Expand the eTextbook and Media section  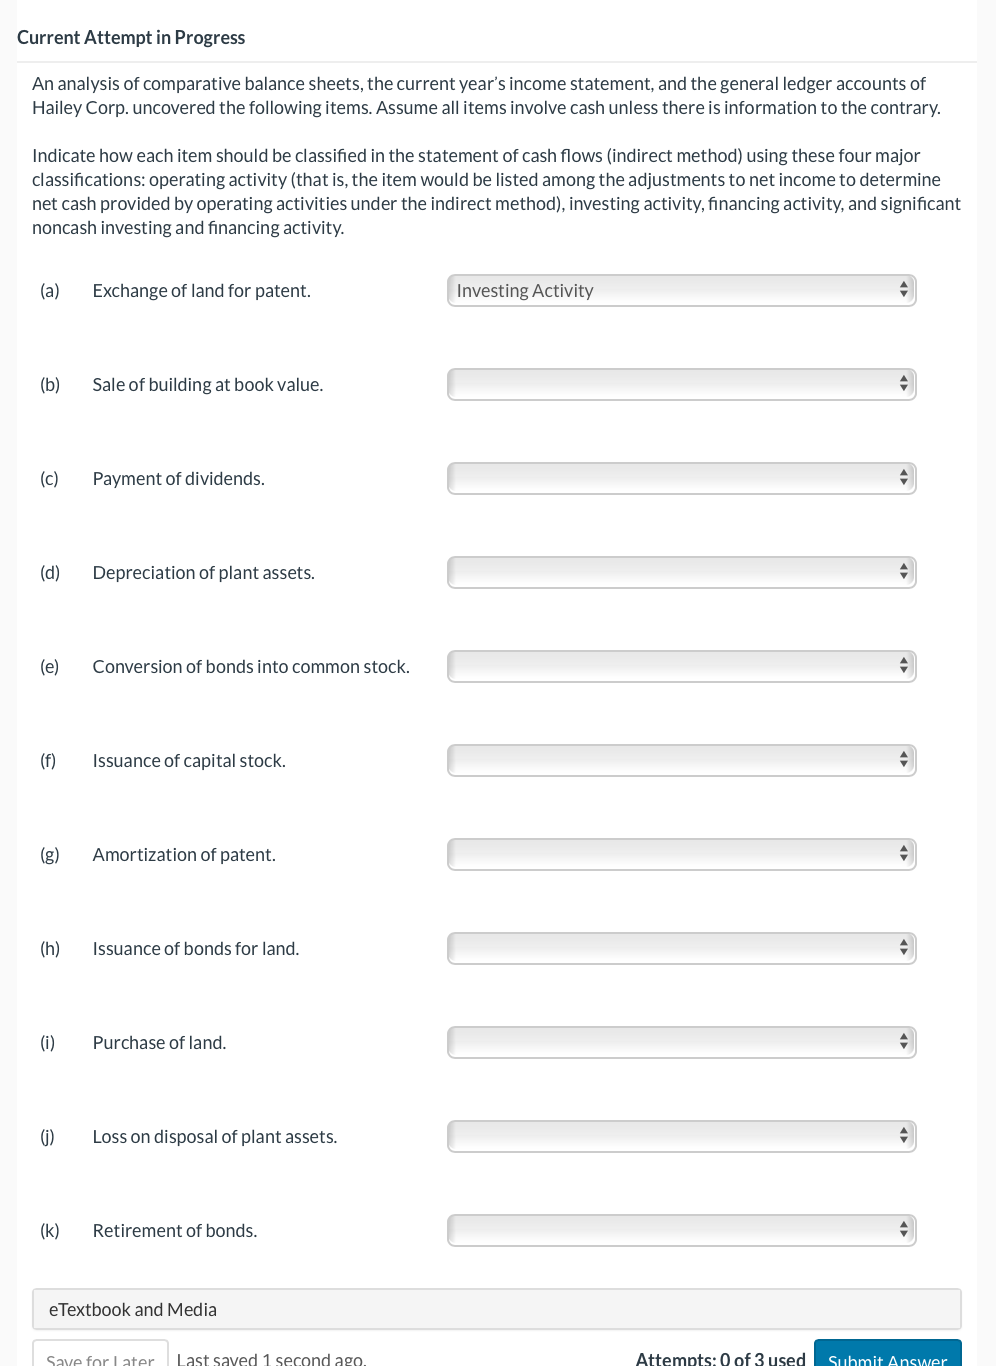tap(133, 1309)
